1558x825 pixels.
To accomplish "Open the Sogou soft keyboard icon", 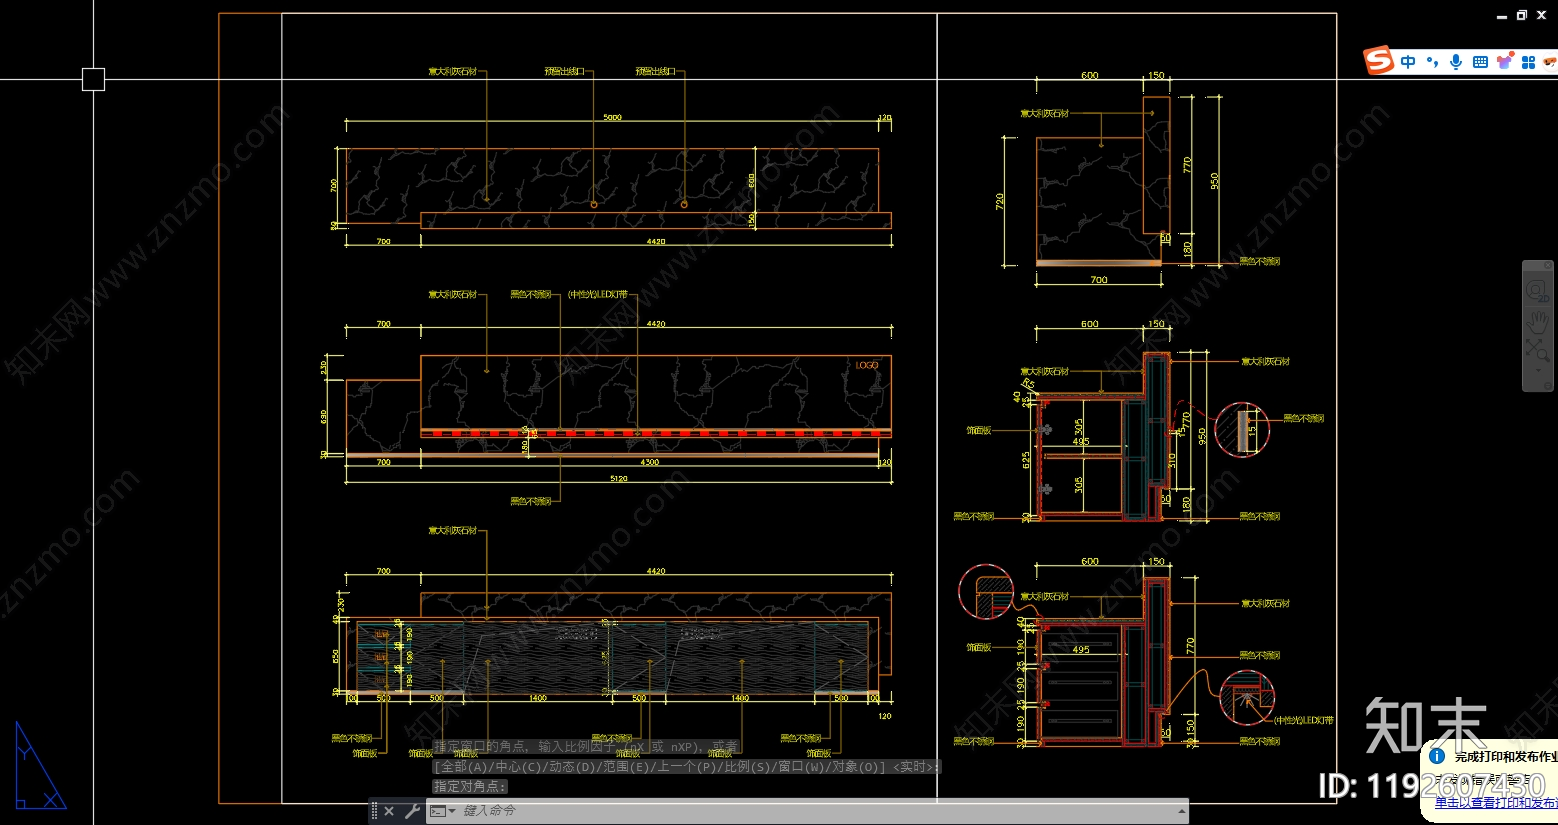I will (x=1480, y=62).
